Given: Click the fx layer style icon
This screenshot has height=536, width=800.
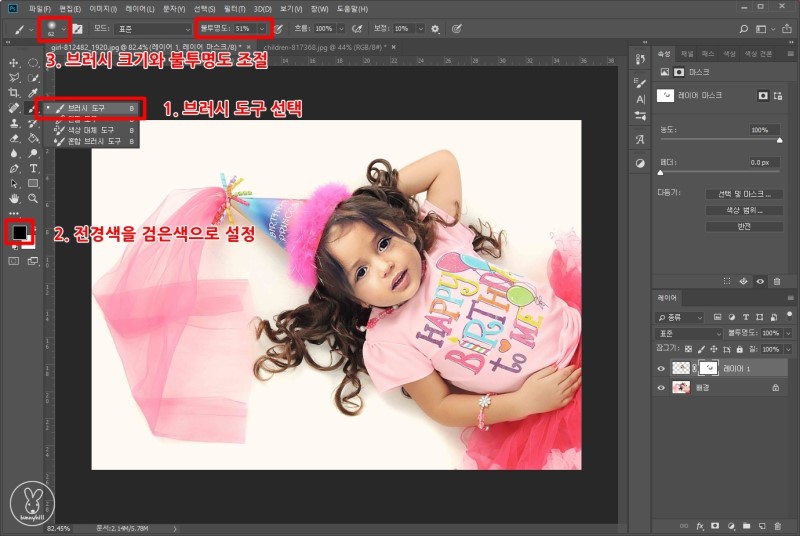Looking at the screenshot, I should tap(700, 524).
